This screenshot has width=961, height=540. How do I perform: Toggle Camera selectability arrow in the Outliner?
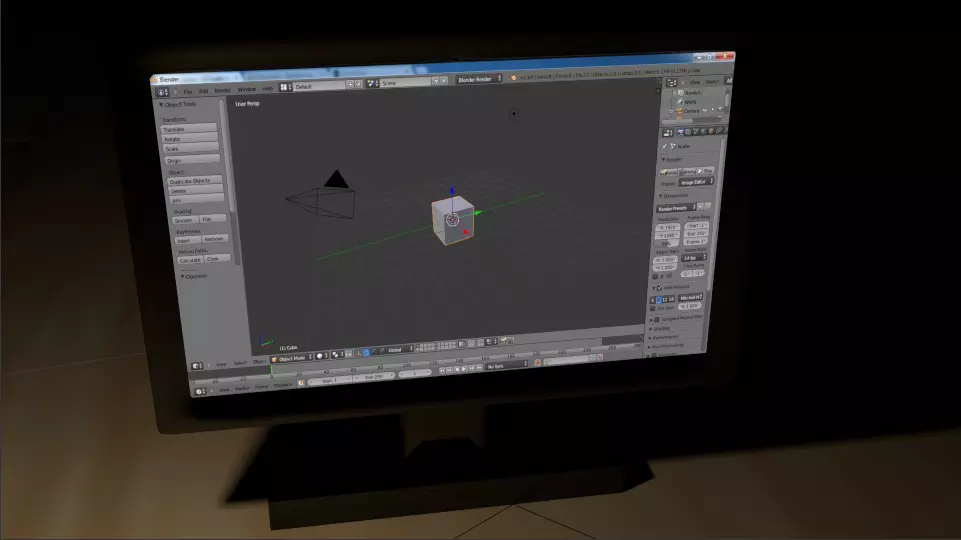click(713, 110)
